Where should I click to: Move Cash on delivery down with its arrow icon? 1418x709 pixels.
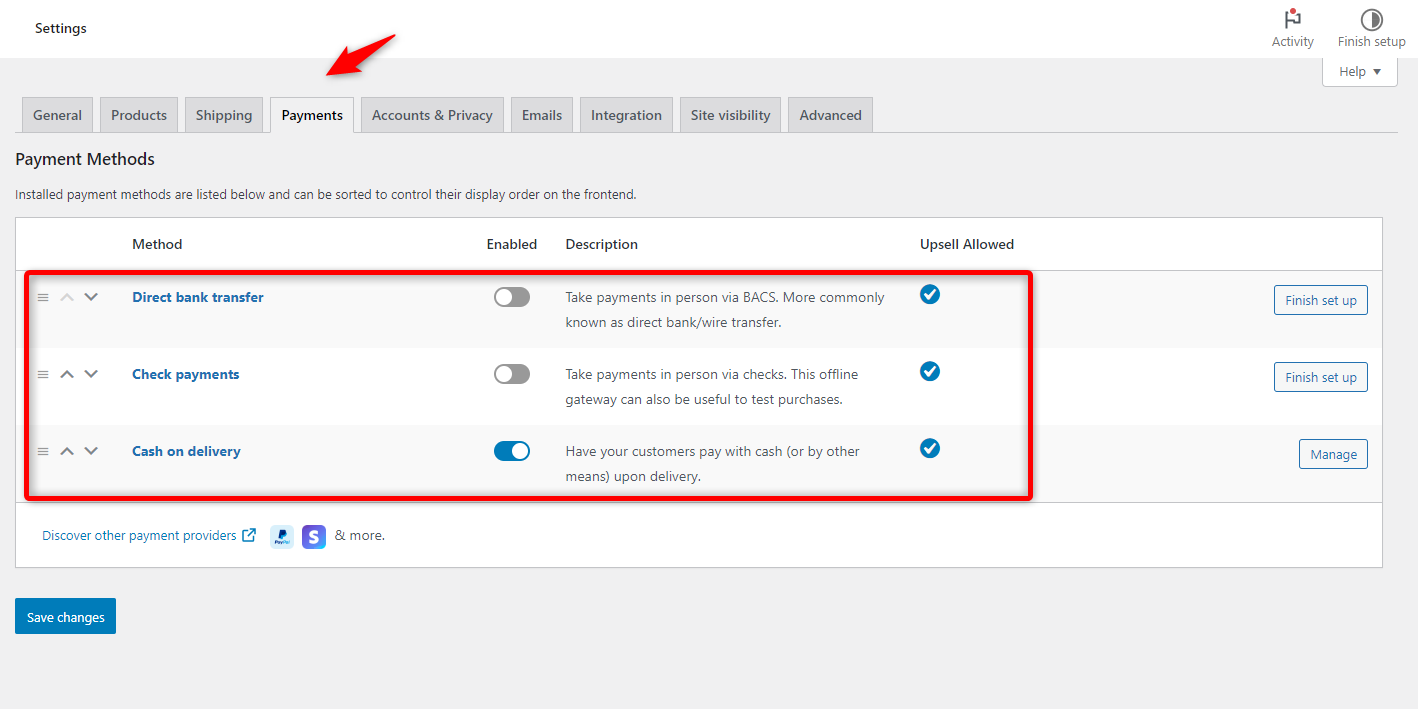(x=90, y=451)
